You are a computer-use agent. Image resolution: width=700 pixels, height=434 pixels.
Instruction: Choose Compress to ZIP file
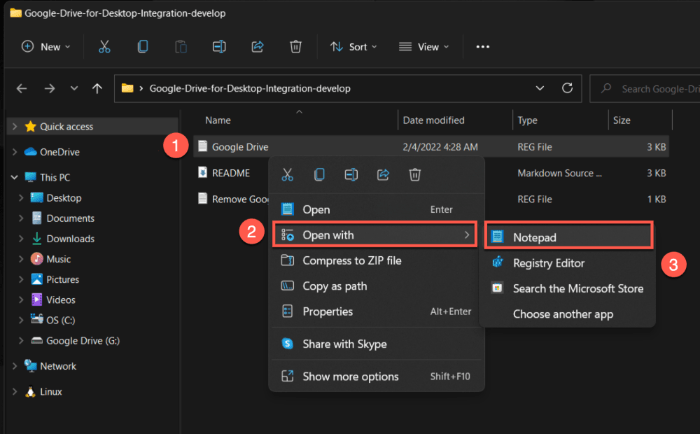pos(376,260)
